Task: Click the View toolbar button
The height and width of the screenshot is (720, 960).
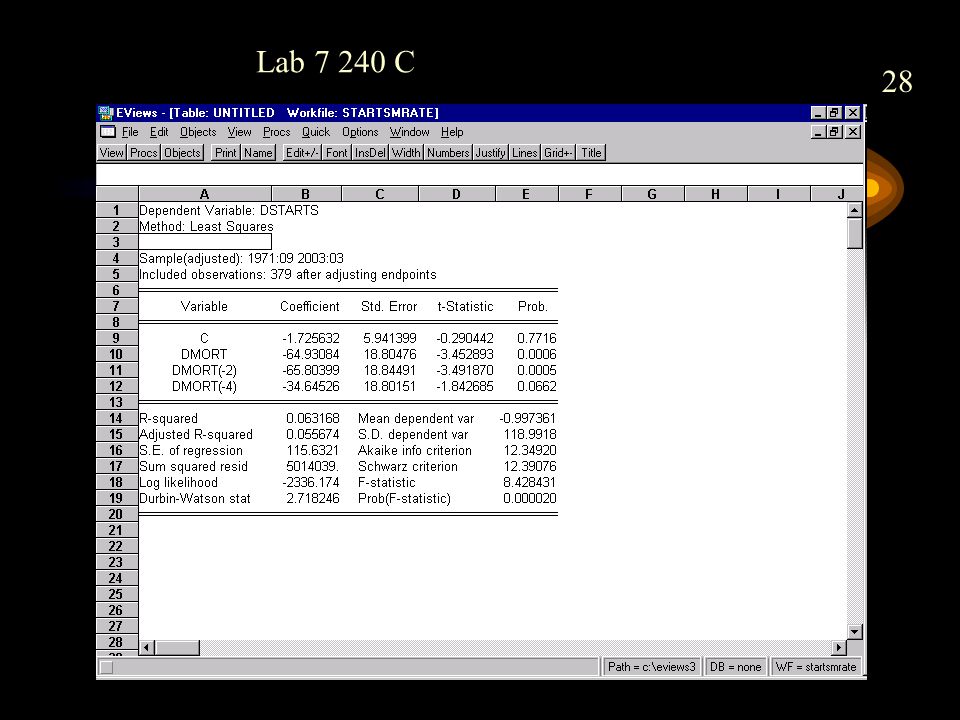Action: 111,152
